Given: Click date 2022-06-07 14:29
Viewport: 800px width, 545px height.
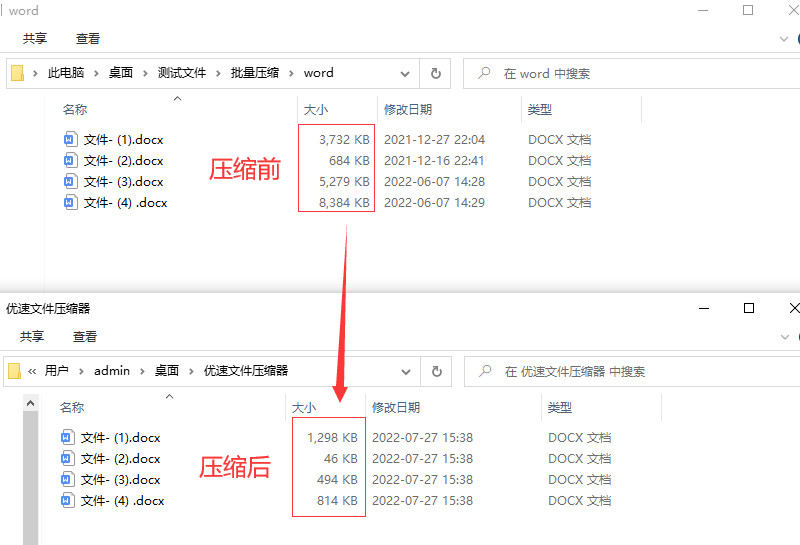Looking at the screenshot, I should pyautogui.click(x=434, y=202).
